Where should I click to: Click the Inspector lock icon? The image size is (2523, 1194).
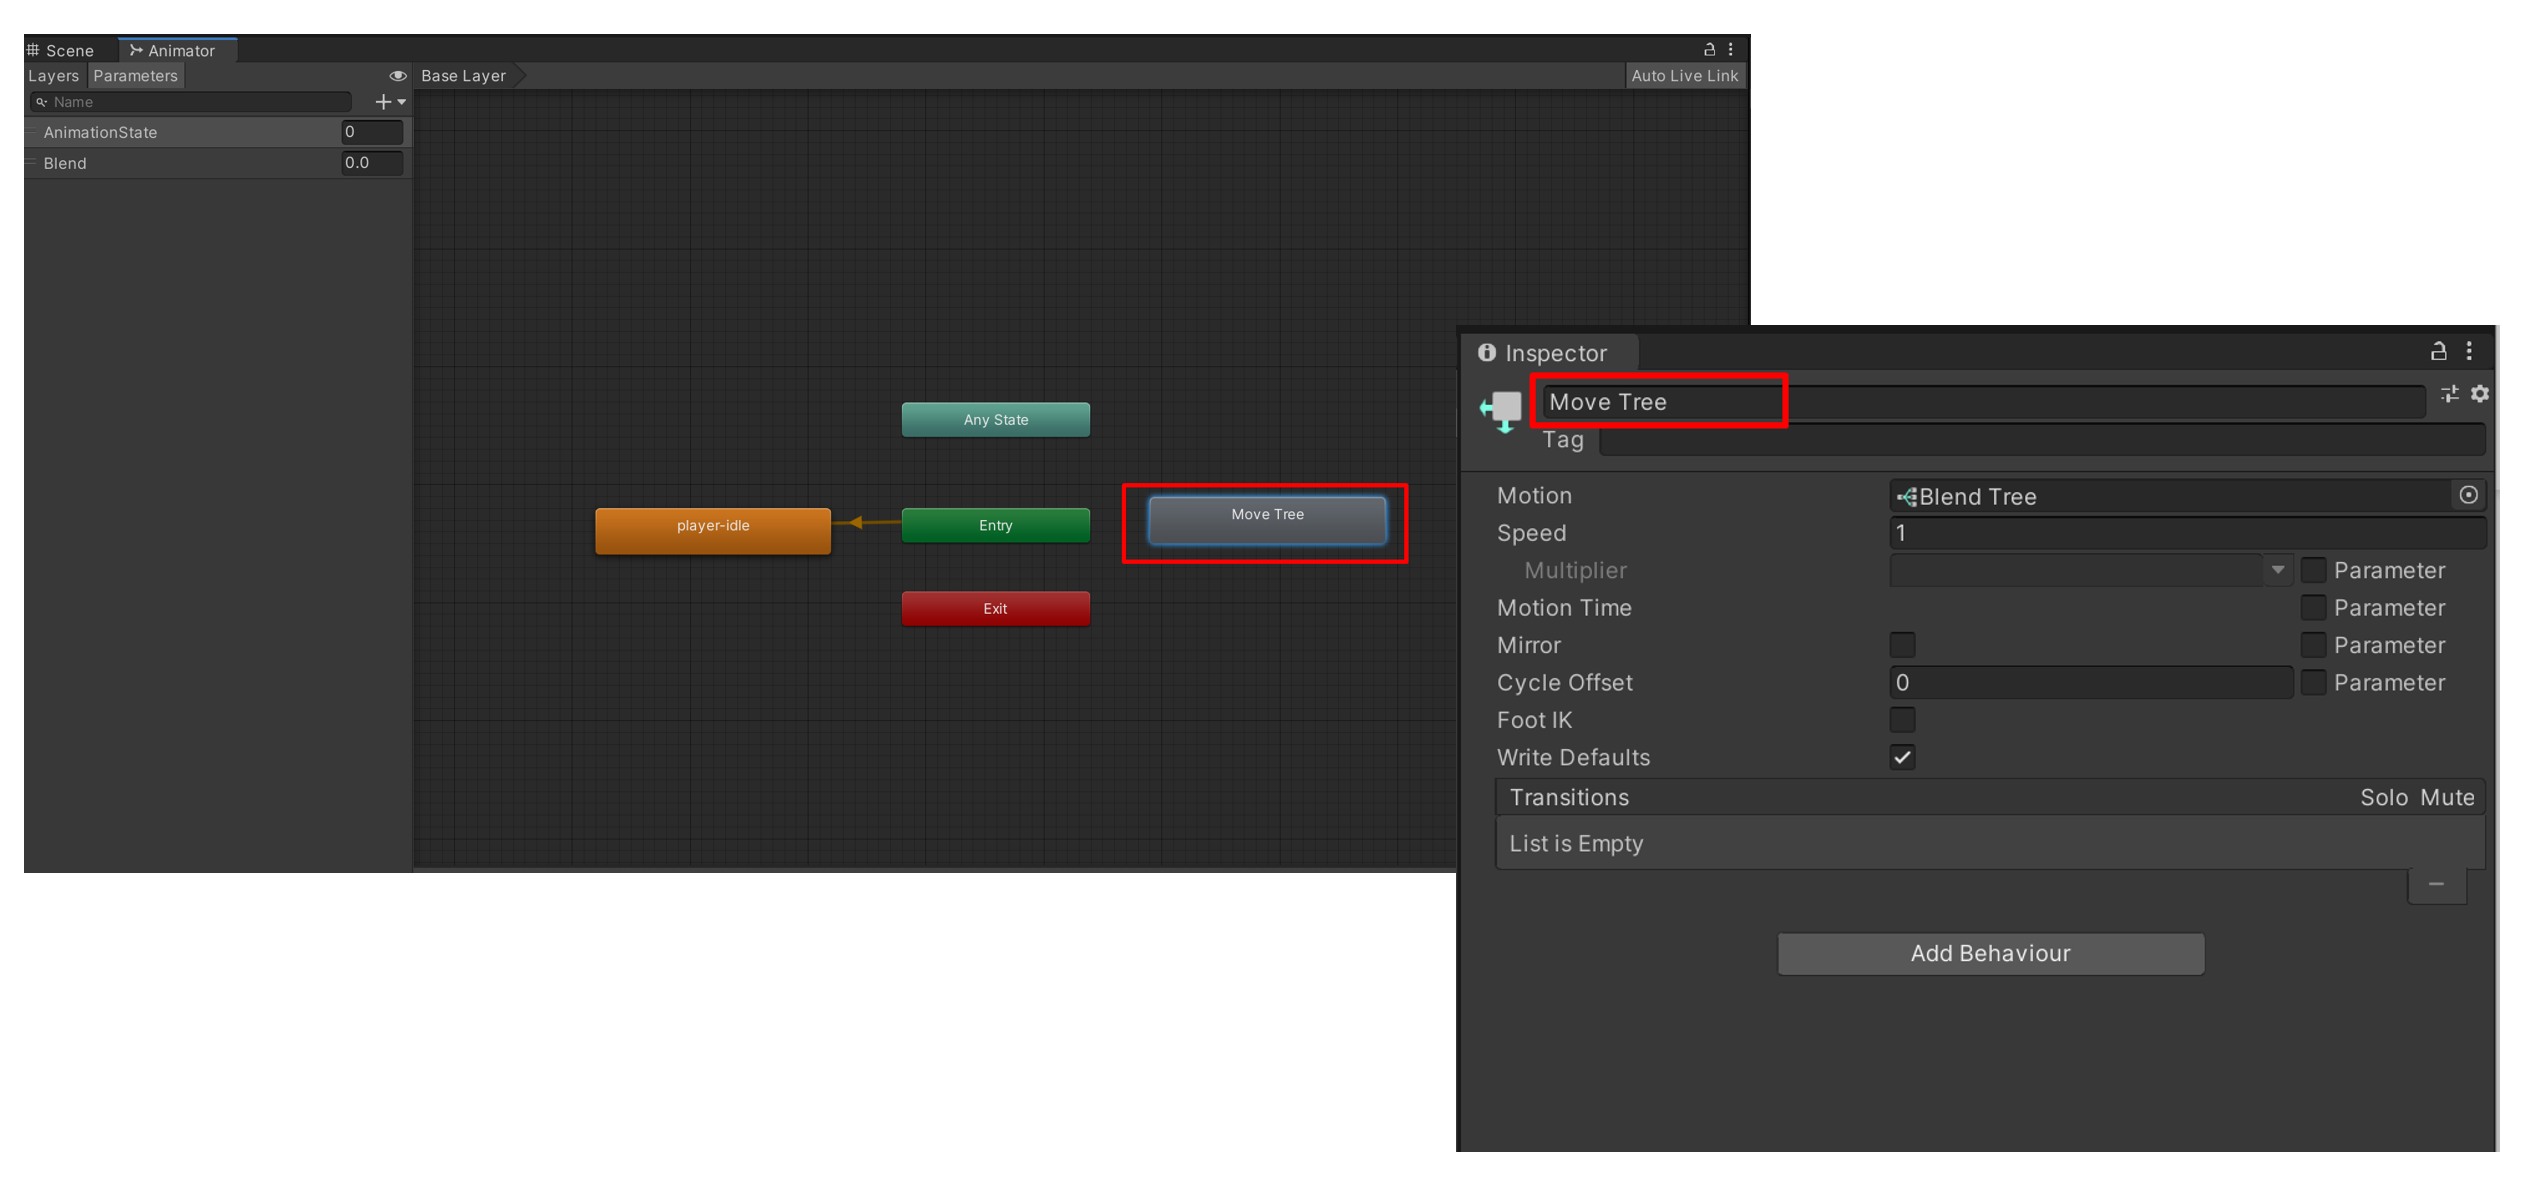[x=2438, y=351]
